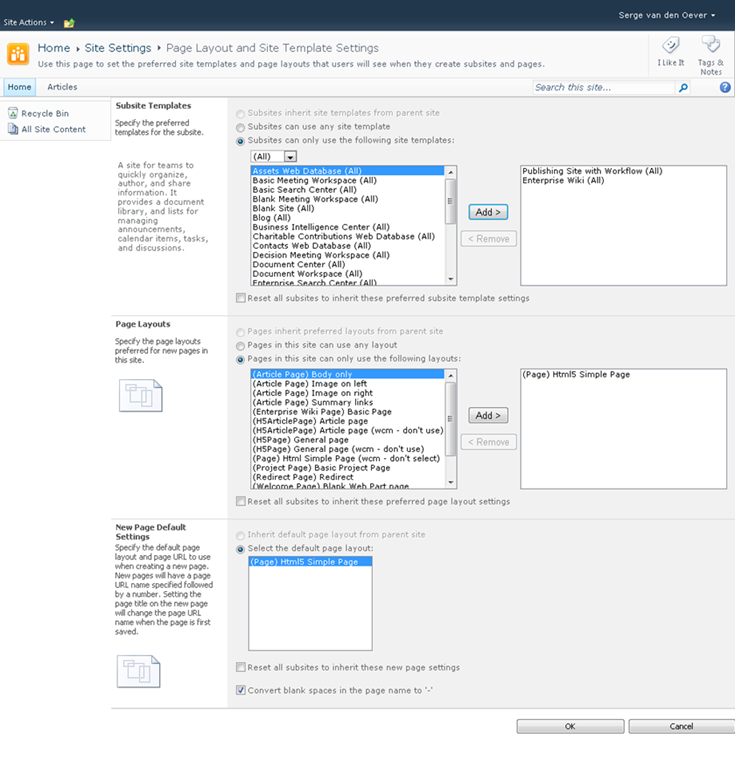Viewport: 735px width, 768px height.
Task: Check Reset subsites to inherit page layout settings
Action: pyautogui.click(x=240, y=501)
